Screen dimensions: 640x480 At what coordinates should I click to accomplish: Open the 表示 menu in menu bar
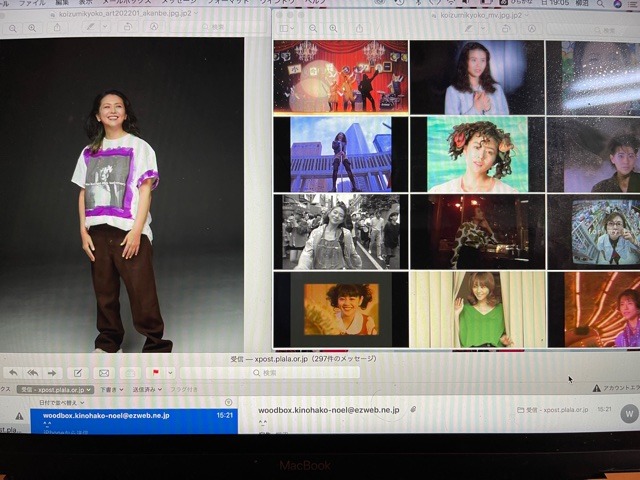(86, 2)
